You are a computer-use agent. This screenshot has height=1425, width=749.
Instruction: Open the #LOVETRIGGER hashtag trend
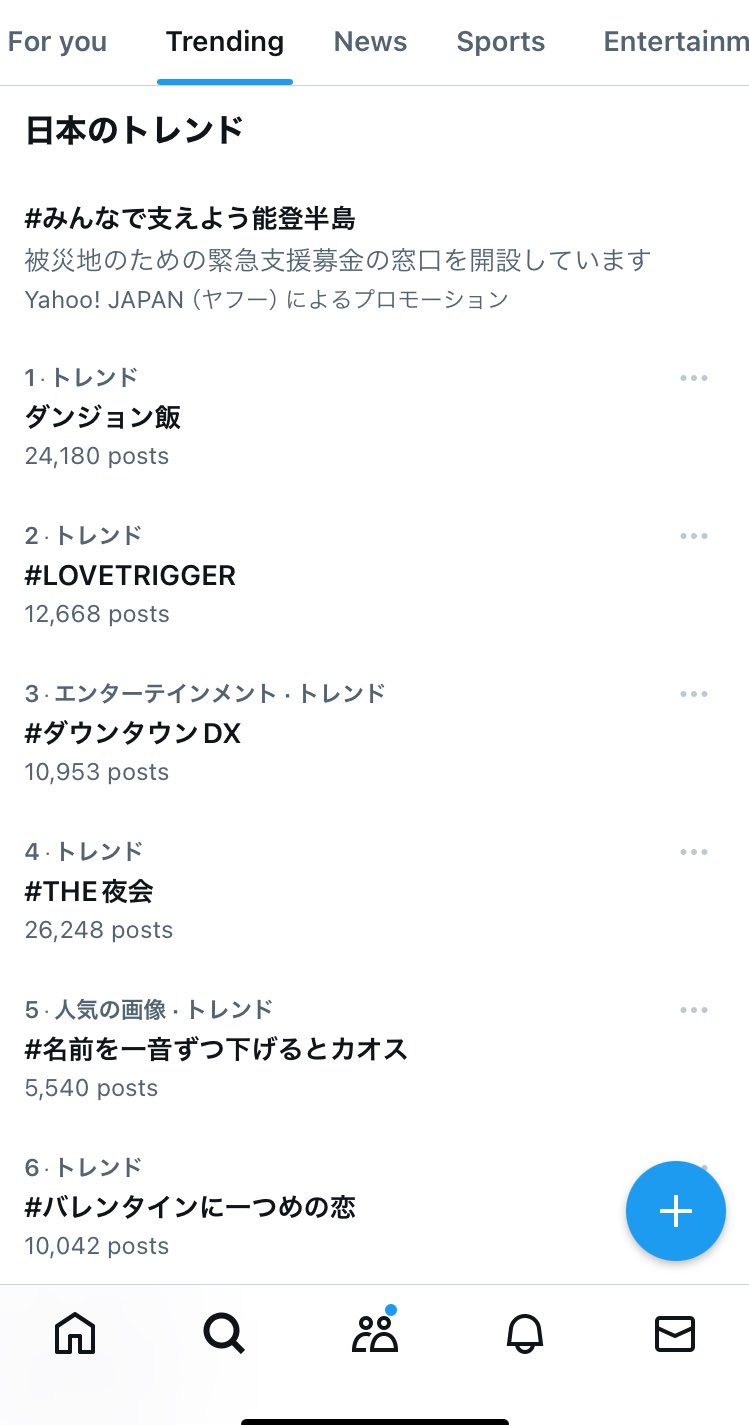130,575
